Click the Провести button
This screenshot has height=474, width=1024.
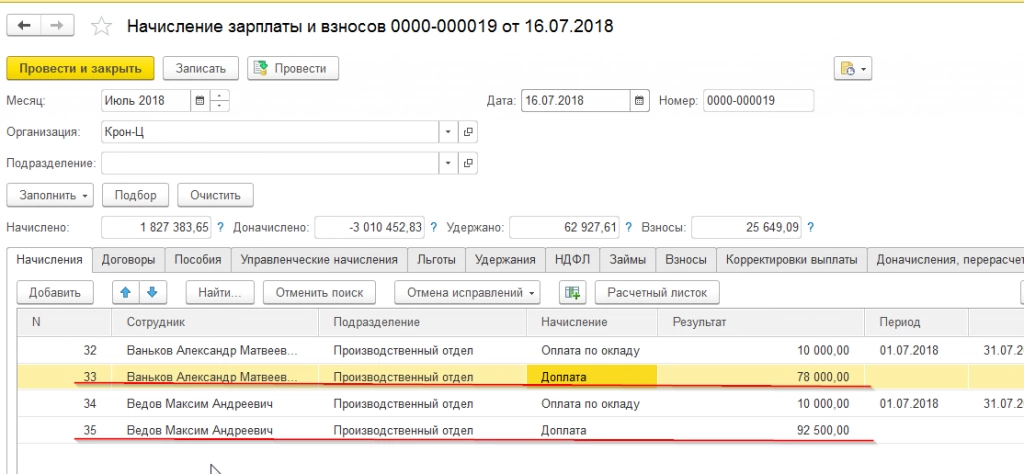pos(293,69)
